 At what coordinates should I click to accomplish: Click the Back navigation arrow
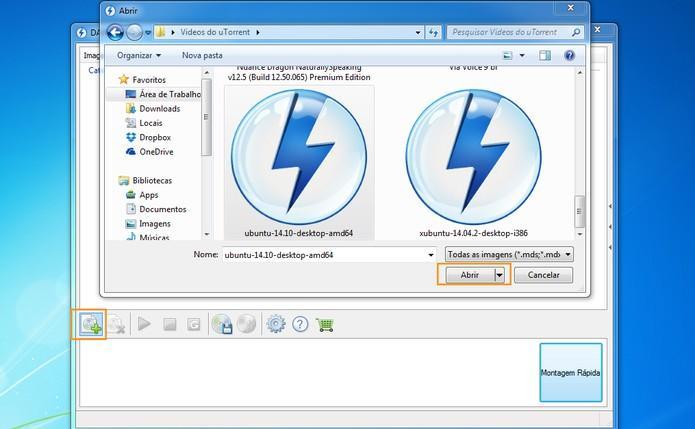click(x=115, y=32)
